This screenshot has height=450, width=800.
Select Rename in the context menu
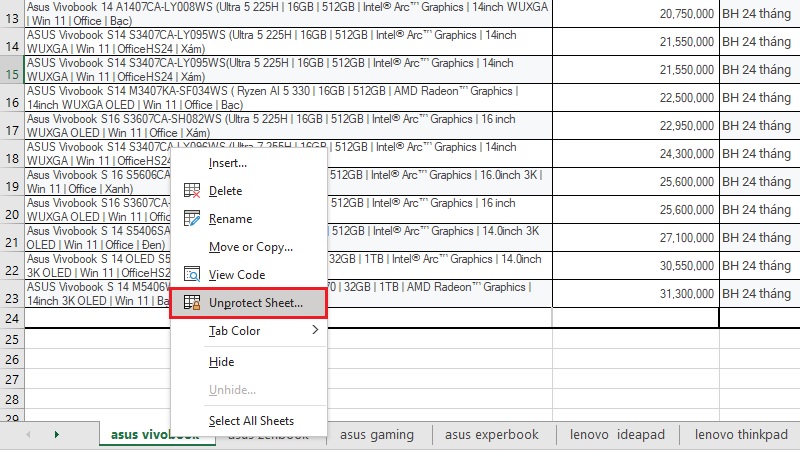pyautogui.click(x=248, y=218)
